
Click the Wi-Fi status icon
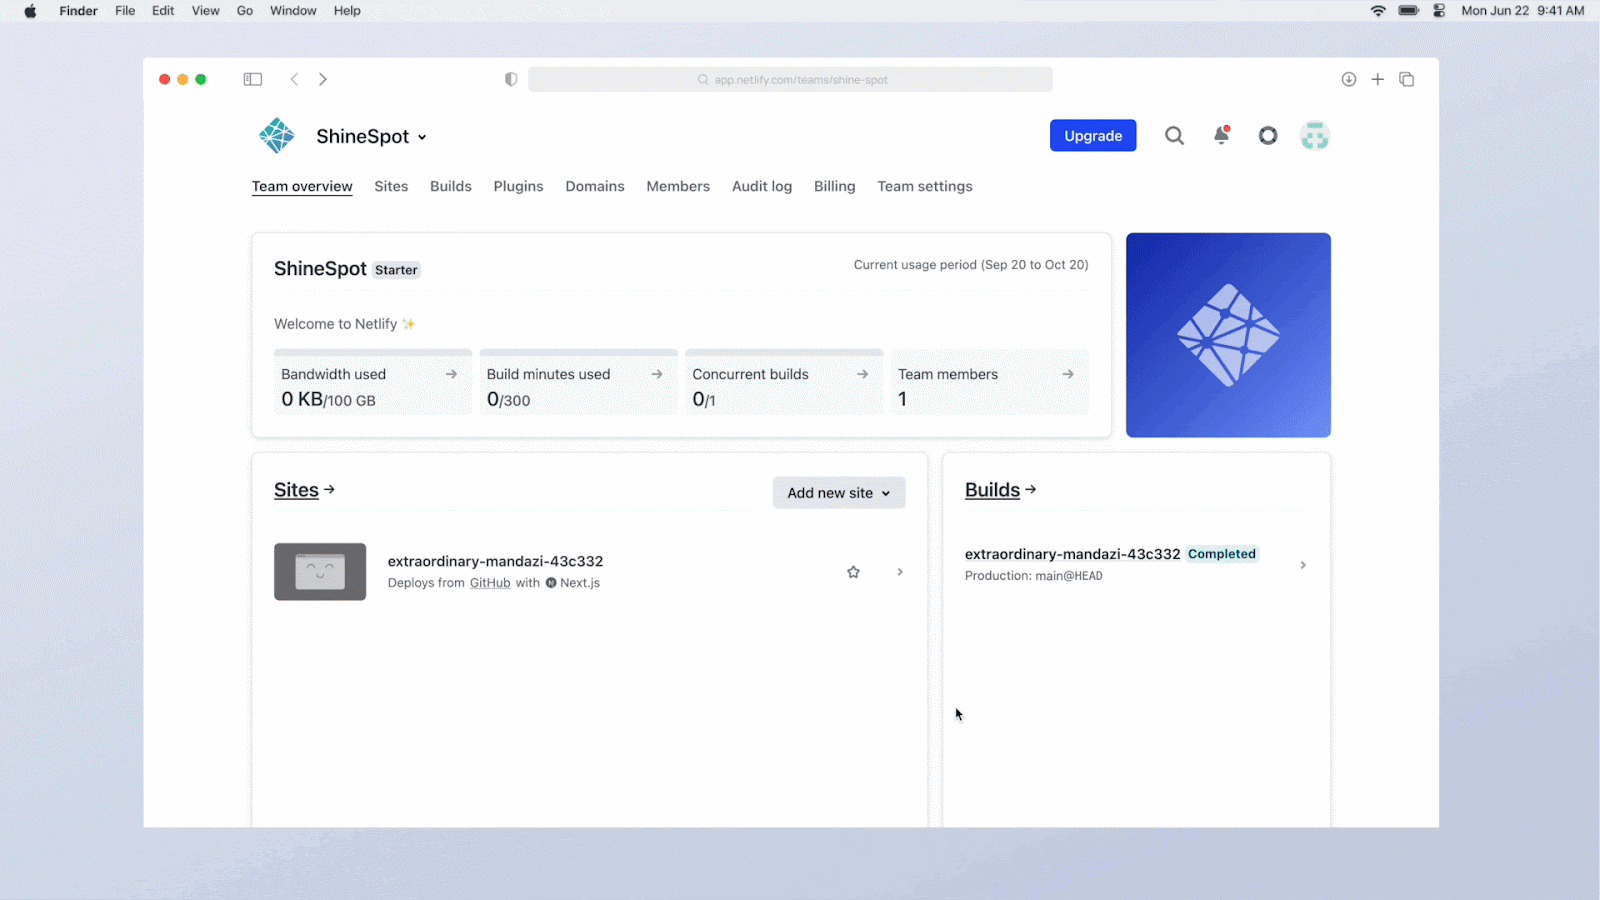coord(1378,11)
